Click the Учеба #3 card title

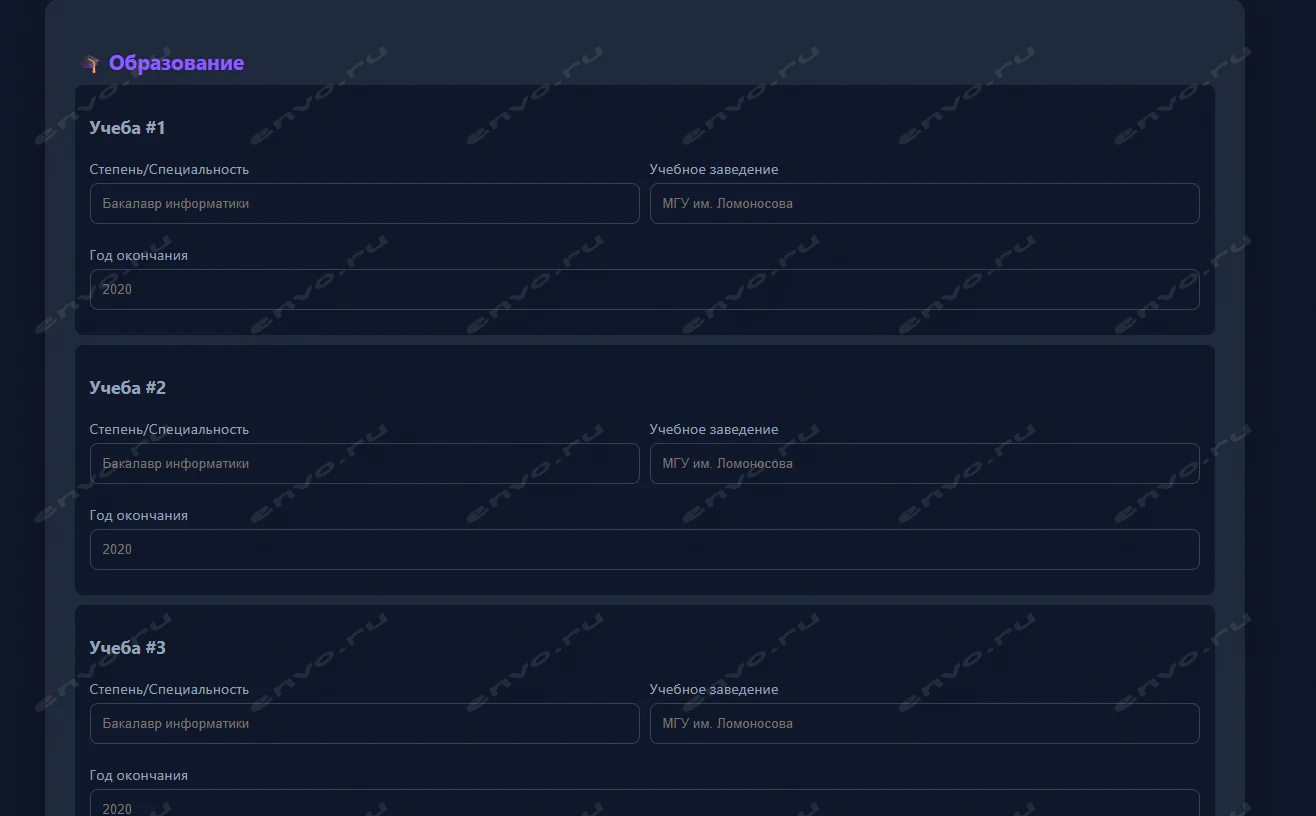tap(127, 648)
